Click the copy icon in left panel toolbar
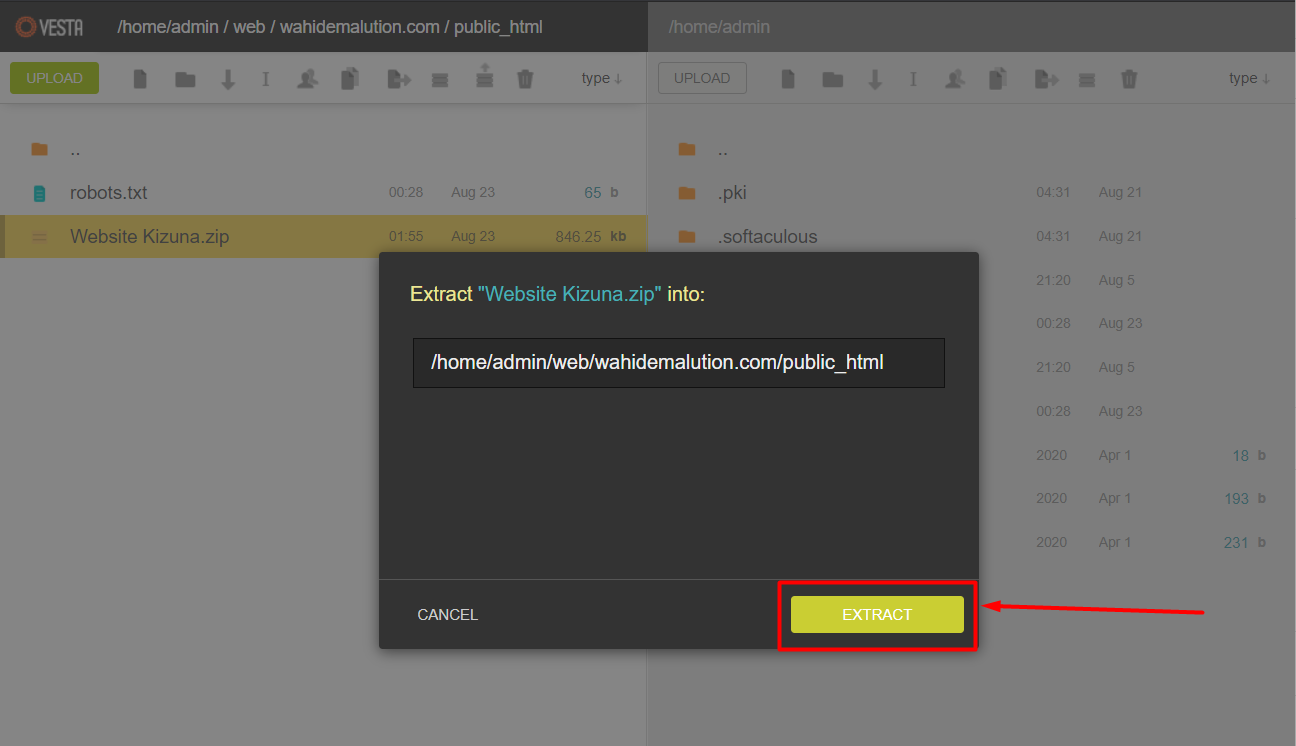 350,78
